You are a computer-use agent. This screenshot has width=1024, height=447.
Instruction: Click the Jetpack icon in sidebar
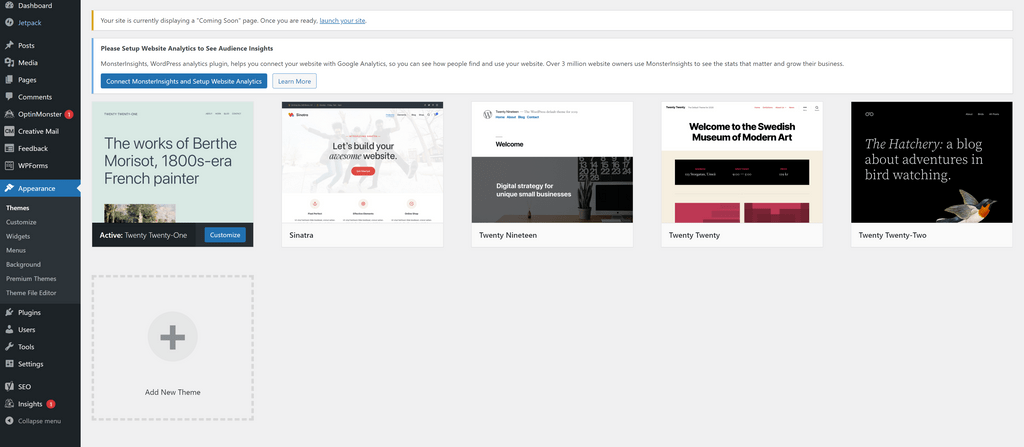coord(9,21)
